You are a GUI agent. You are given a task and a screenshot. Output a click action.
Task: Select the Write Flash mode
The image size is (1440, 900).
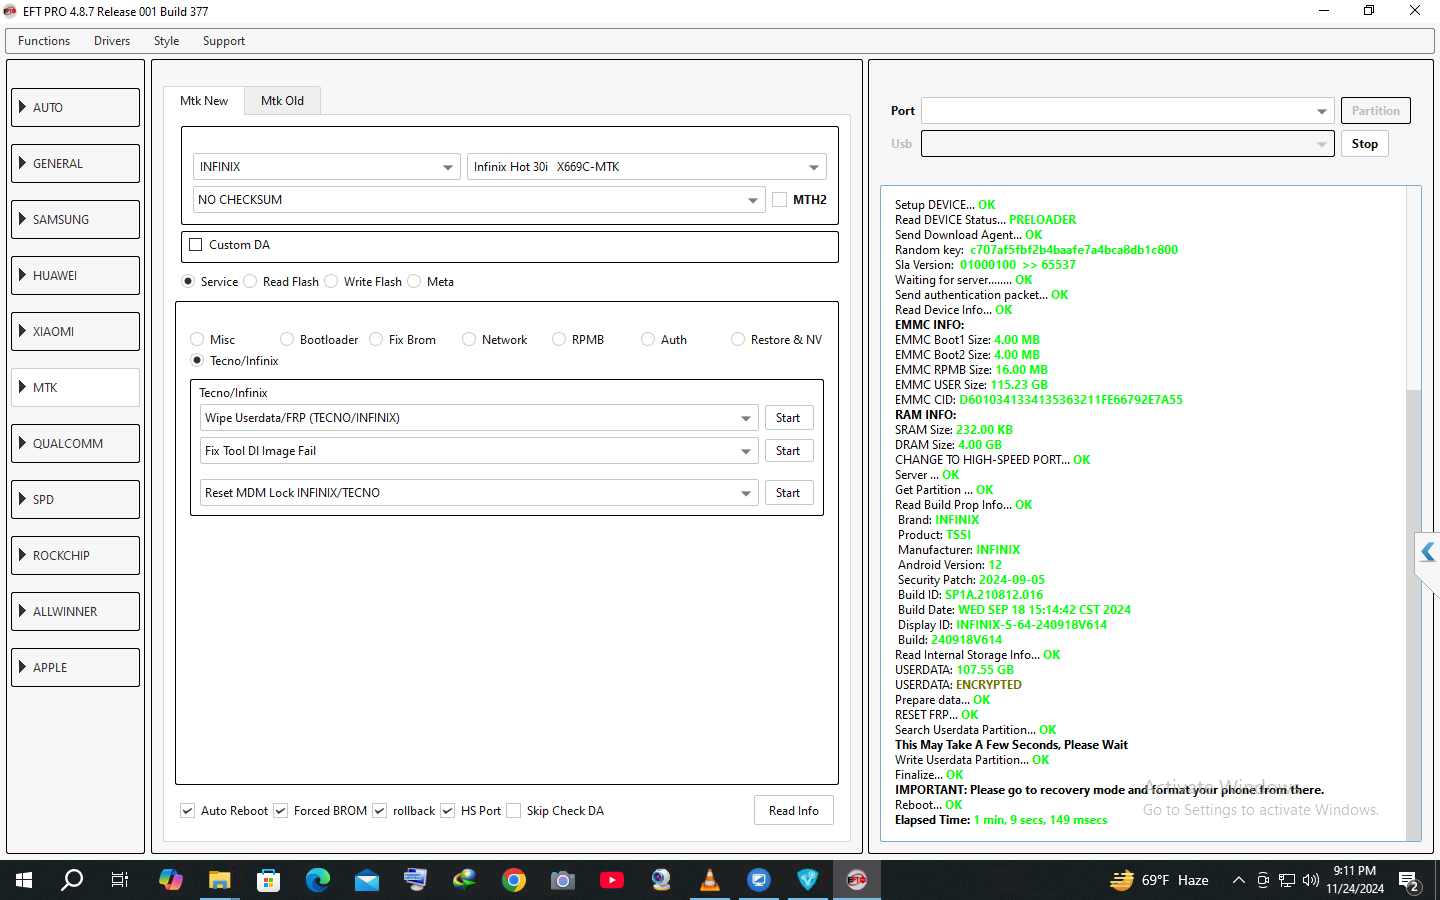[x=331, y=282]
